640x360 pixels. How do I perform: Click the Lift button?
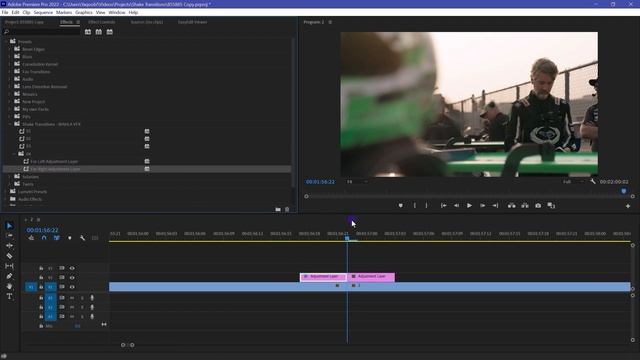click(511, 206)
